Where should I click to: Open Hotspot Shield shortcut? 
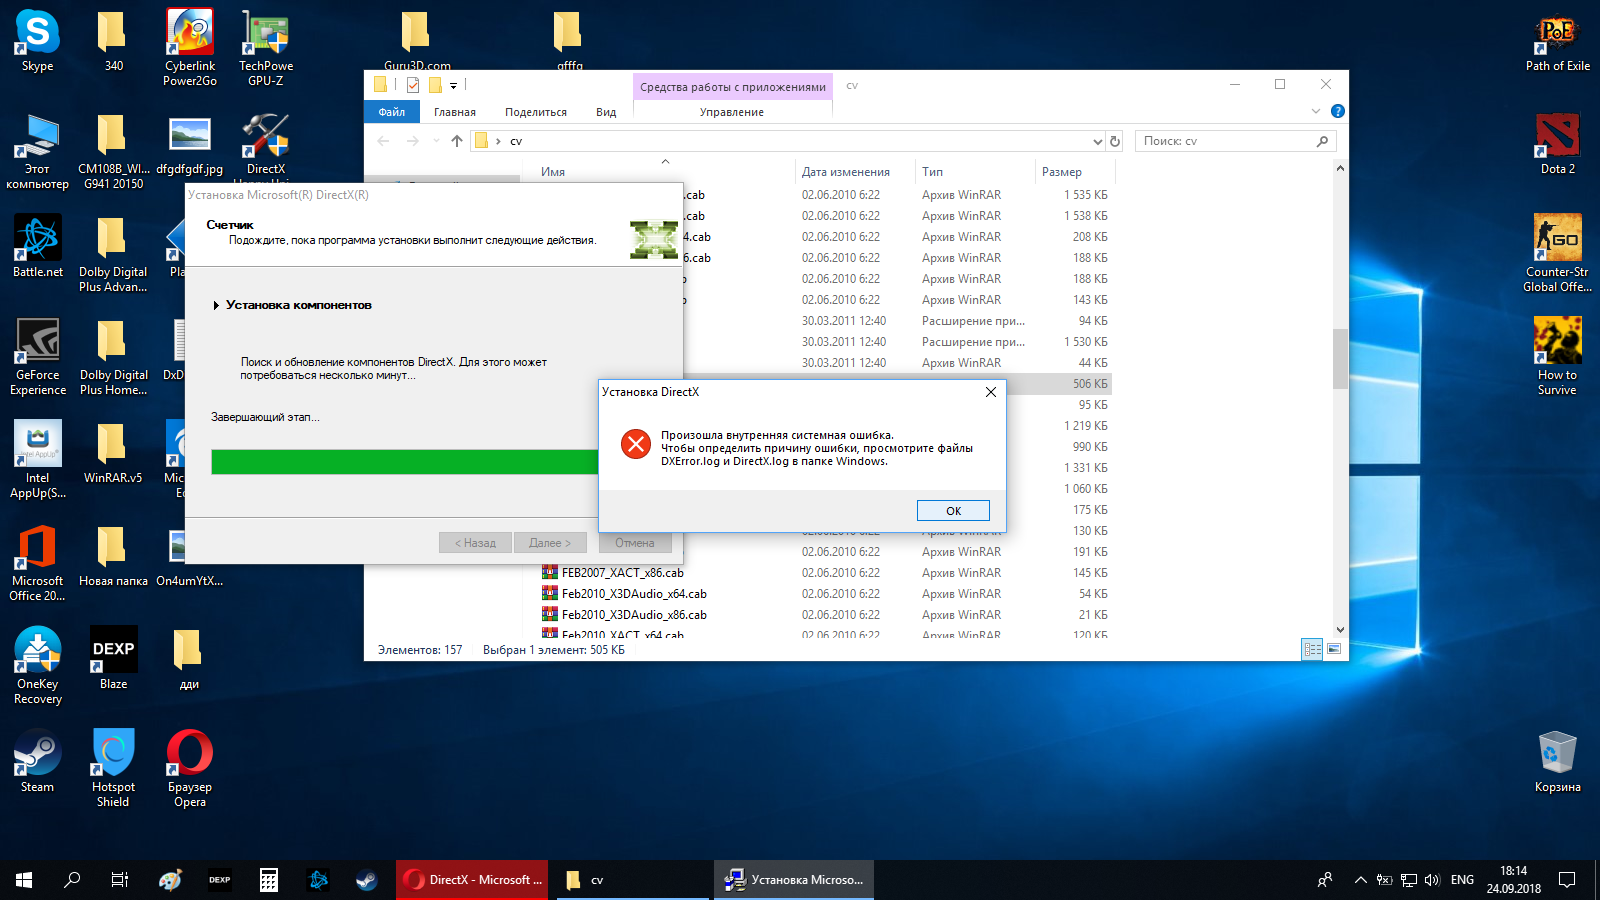113,768
